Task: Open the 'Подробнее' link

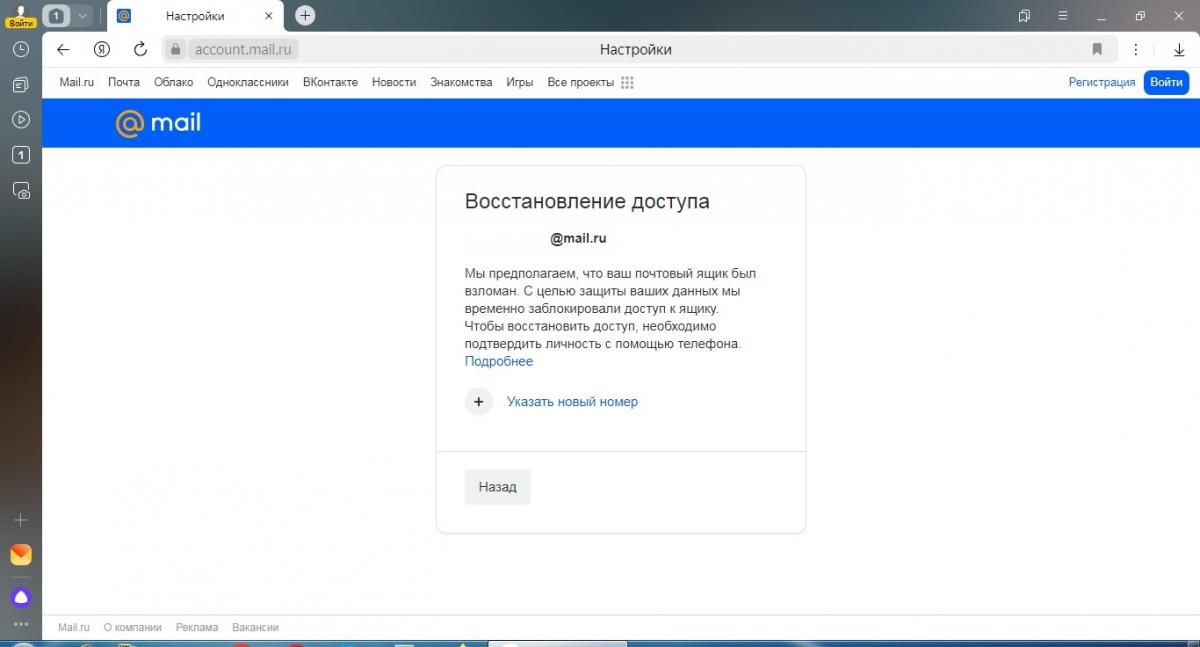Action: [499, 361]
